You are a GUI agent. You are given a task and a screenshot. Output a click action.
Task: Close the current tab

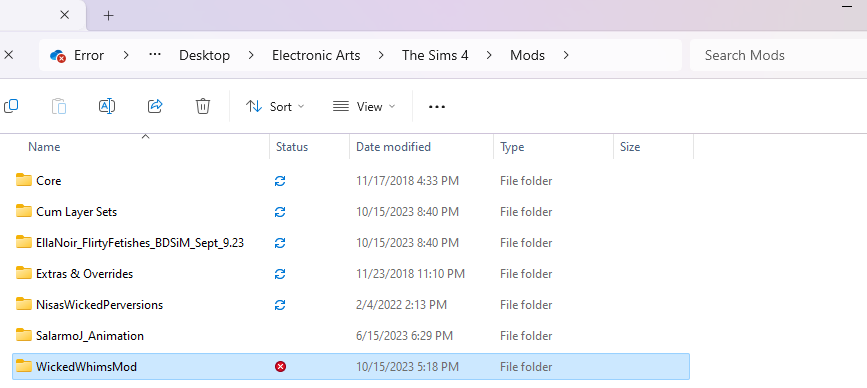[65, 15]
